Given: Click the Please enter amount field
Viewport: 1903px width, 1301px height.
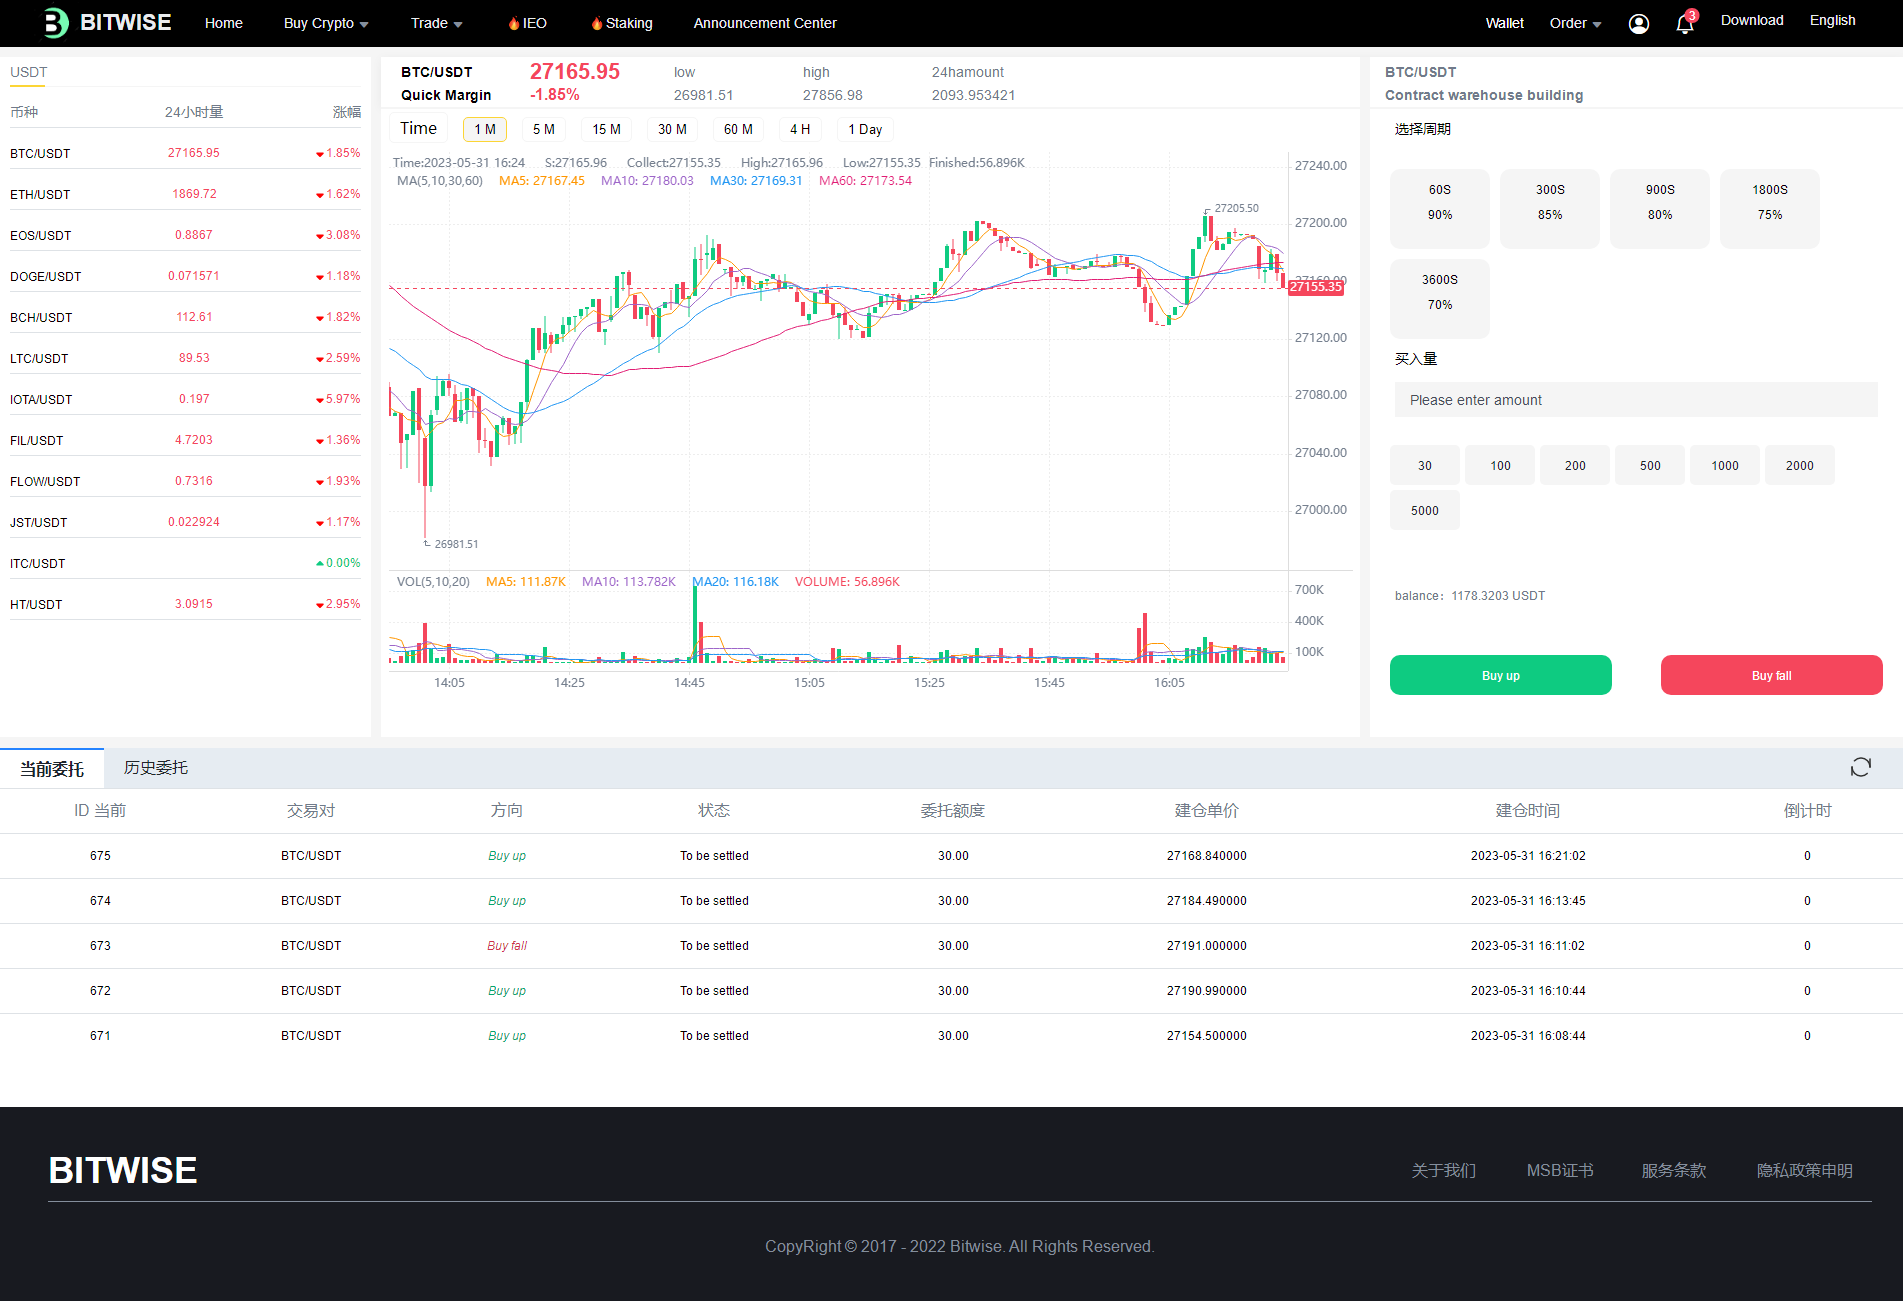Looking at the screenshot, I should 1636,400.
